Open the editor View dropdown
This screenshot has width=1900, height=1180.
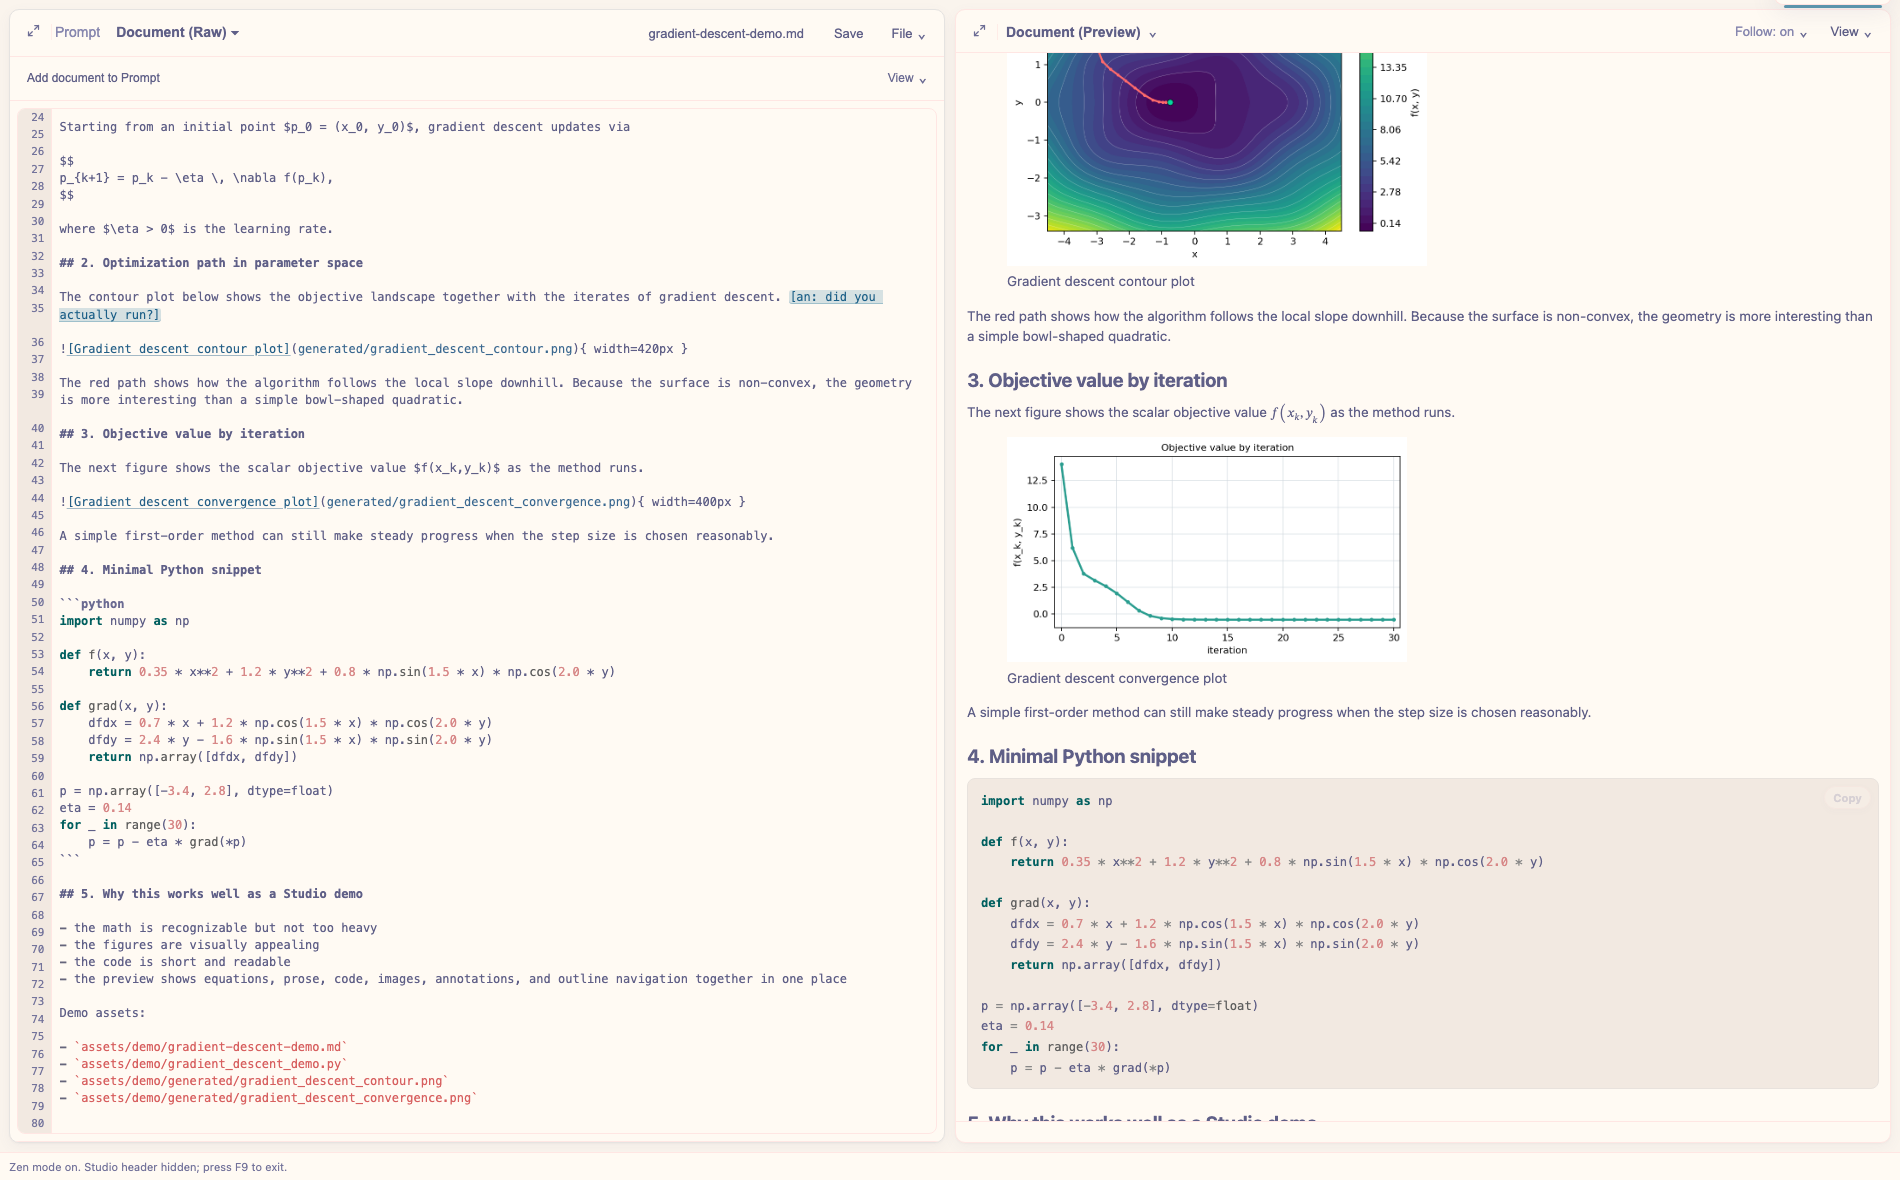[x=906, y=78]
